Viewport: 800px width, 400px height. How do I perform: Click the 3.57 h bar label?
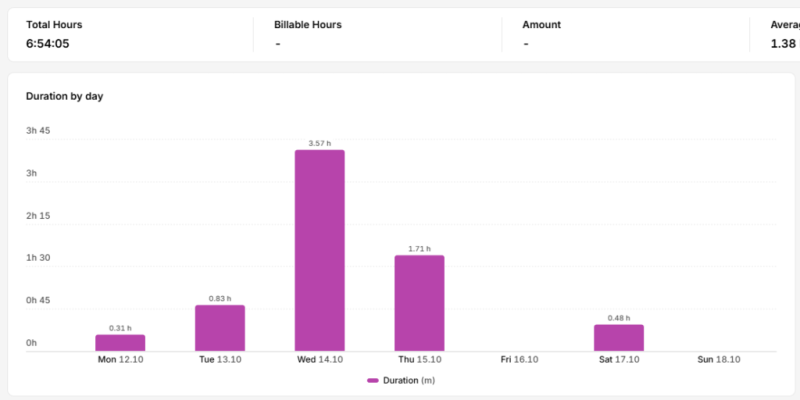point(319,143)
